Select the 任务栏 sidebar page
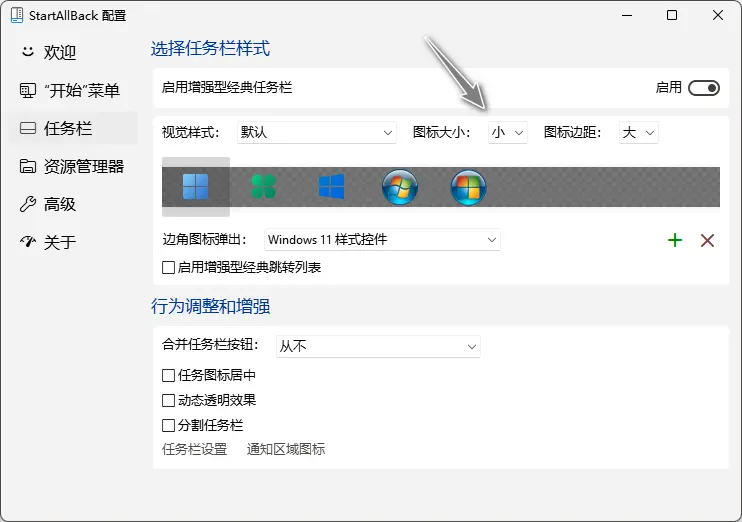The width and height of the screenshot is (742, 522). pyautogui.click(x=73, y=128)
